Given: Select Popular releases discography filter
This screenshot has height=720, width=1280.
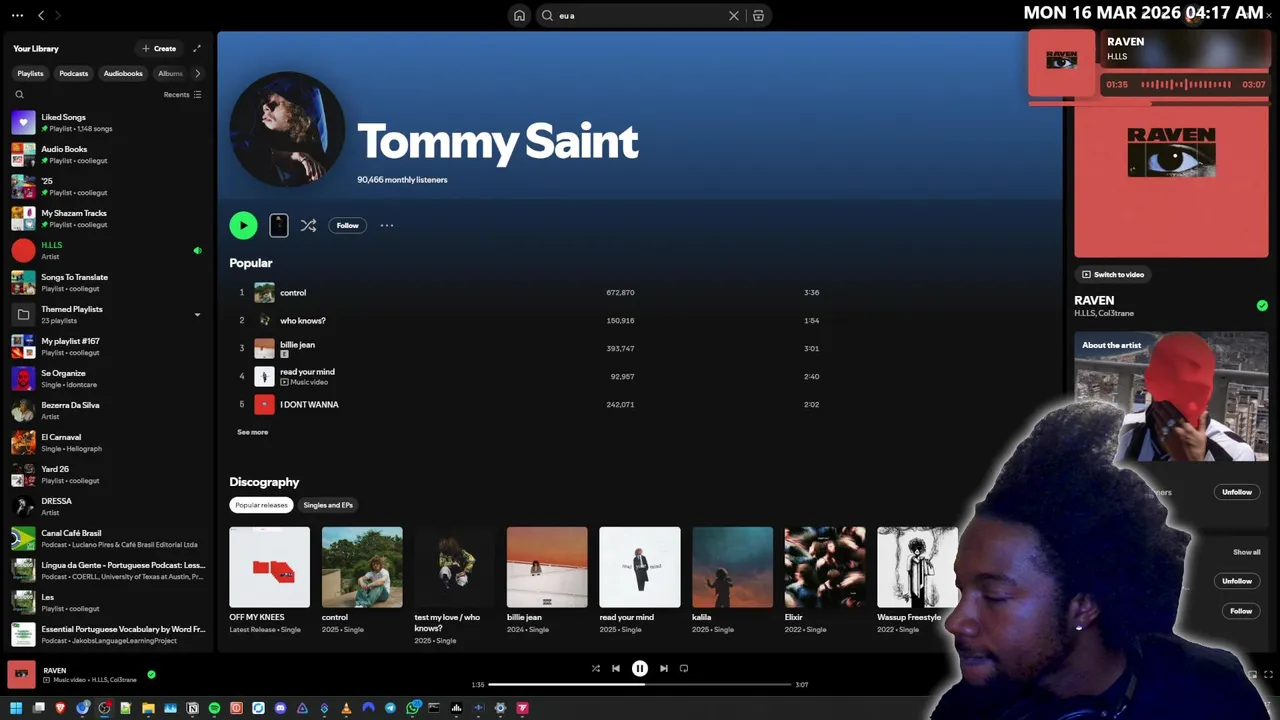Looking at the screenshot, I should point(261,505).
